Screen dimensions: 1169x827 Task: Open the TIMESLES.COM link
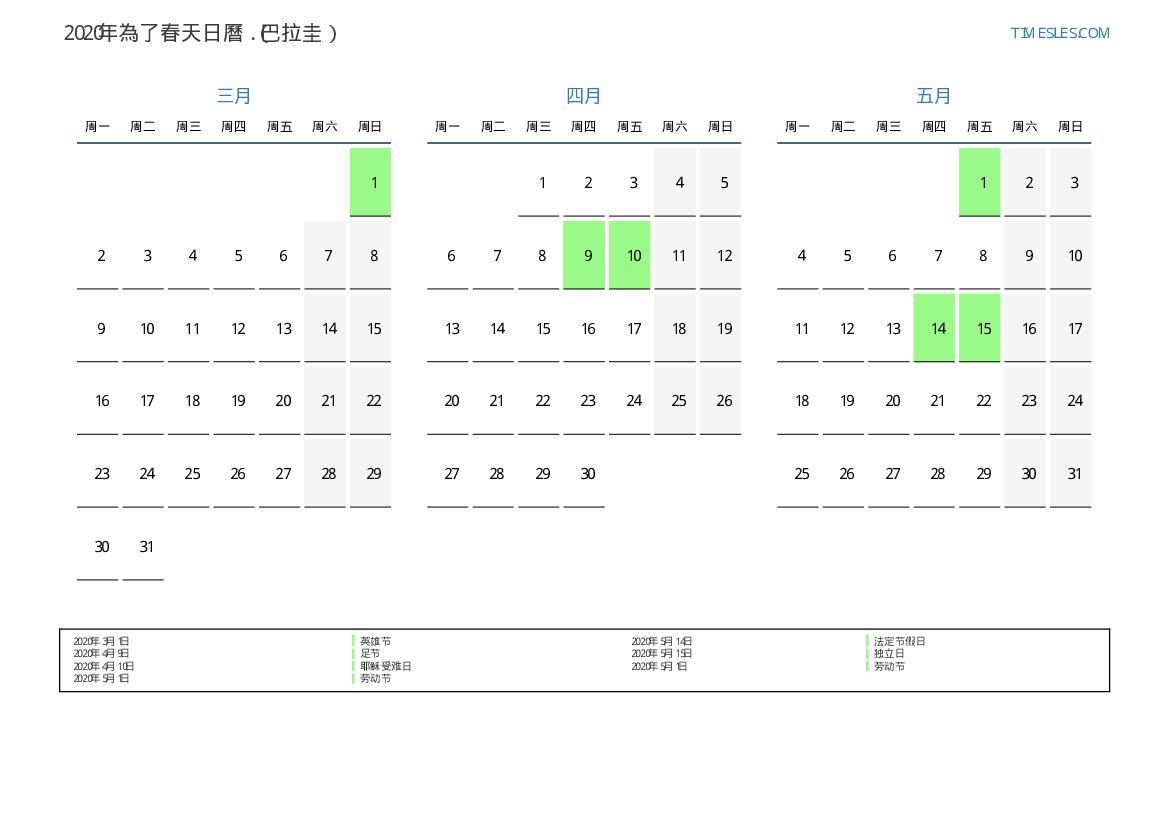1059,33
